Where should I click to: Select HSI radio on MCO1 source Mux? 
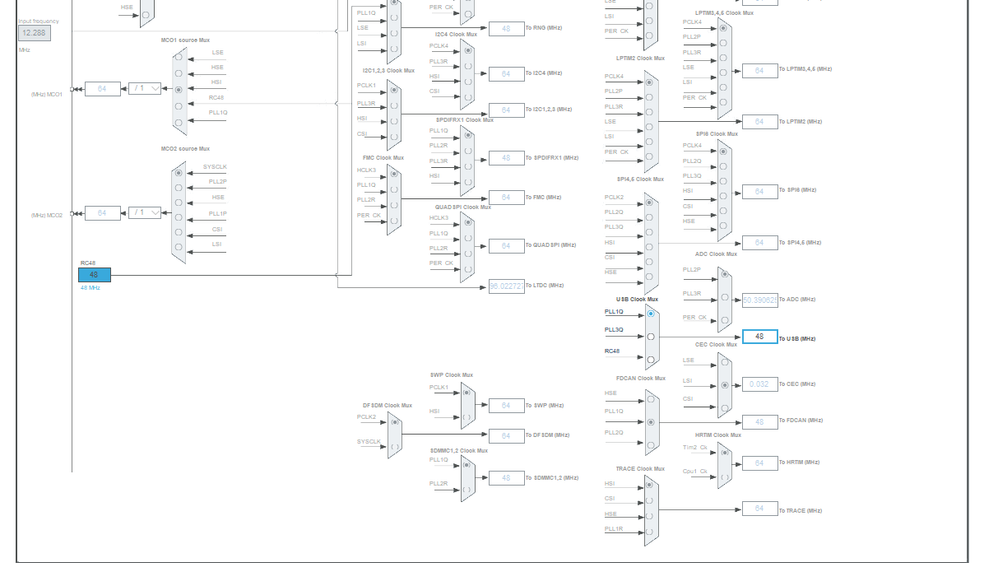click(179, 90)
